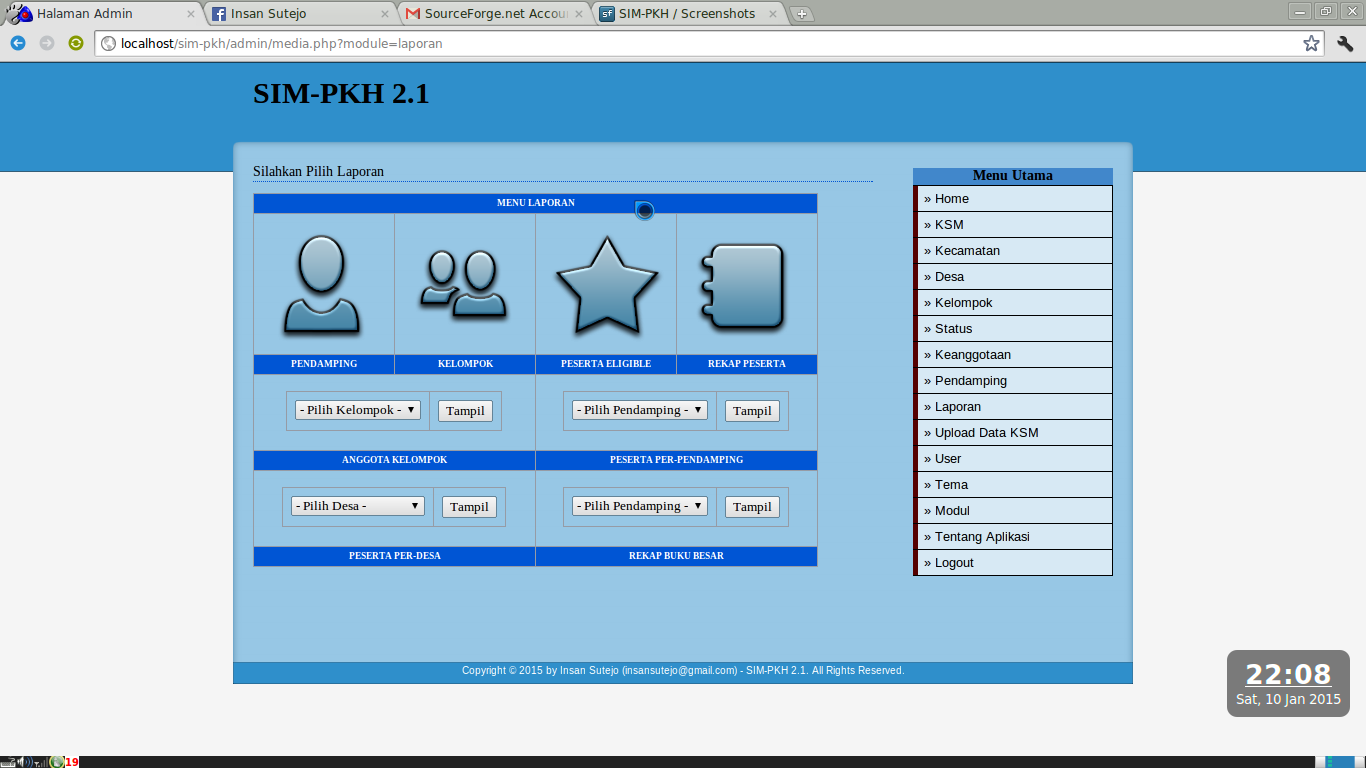The width and height of the screenshot is (1366, 768).
Task: Click the Peserta Eligible star icon
Action: coord(606,285)
